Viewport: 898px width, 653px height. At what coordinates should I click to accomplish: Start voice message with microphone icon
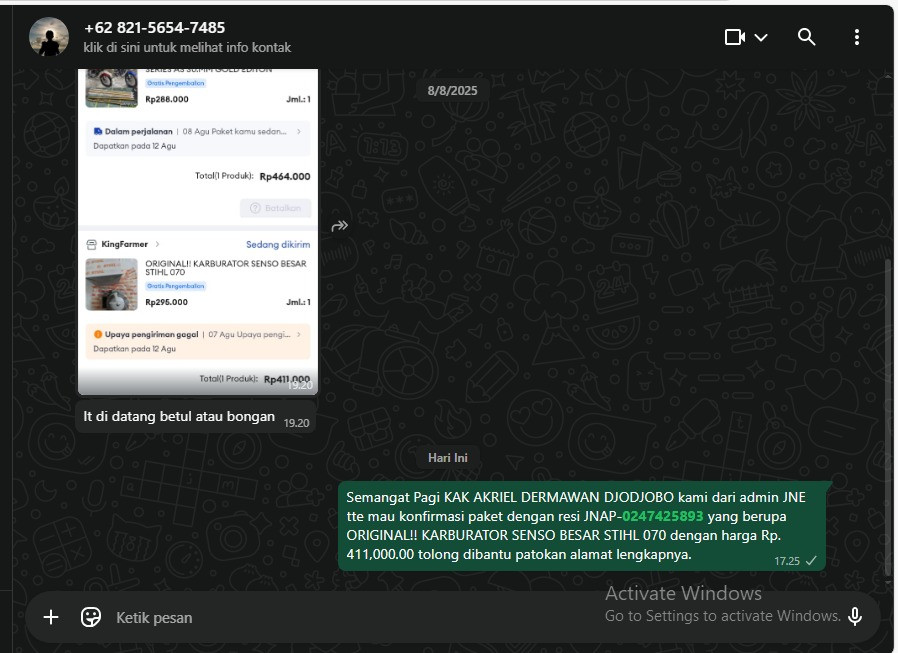pyautogui.click(x=855, y=617)
